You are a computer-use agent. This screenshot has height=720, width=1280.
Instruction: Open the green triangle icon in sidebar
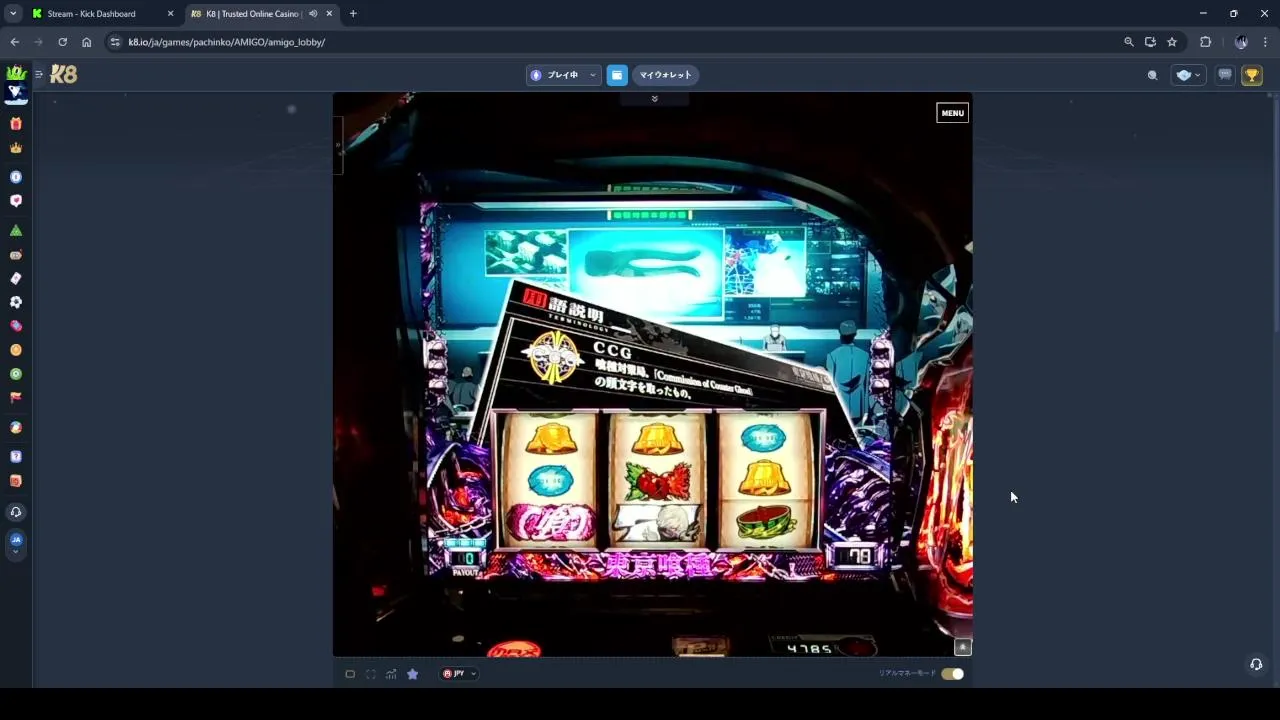click(x=16, y=231)
